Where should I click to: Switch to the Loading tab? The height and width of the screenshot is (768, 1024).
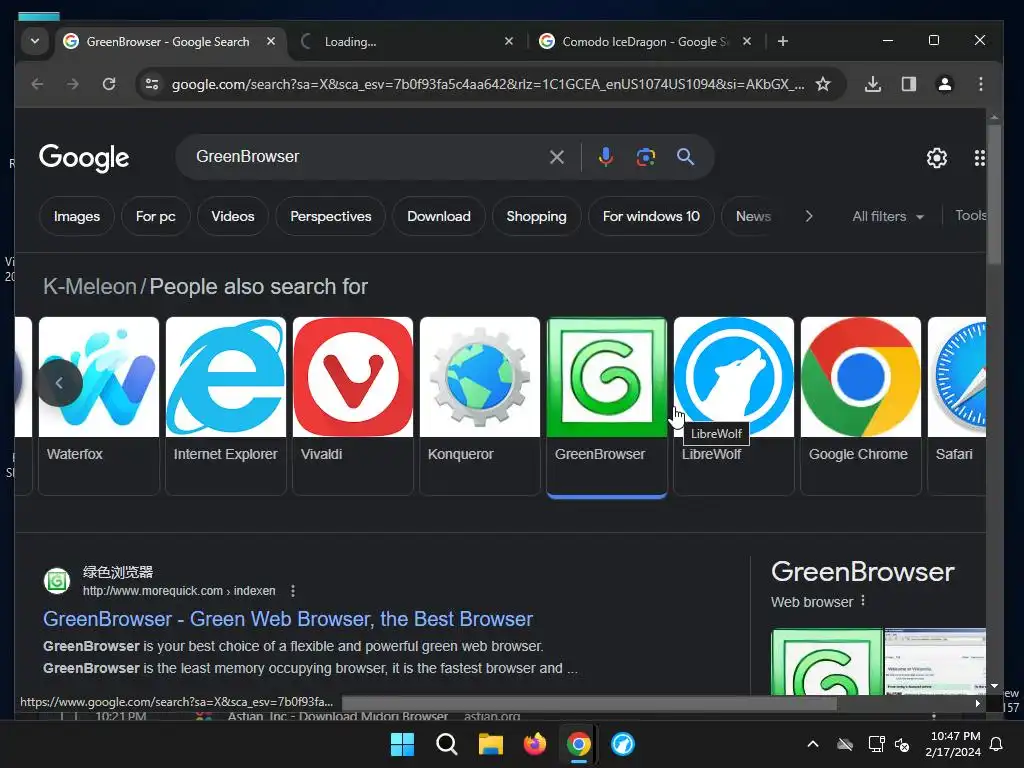pyautogui.click(x=406, y=41)
